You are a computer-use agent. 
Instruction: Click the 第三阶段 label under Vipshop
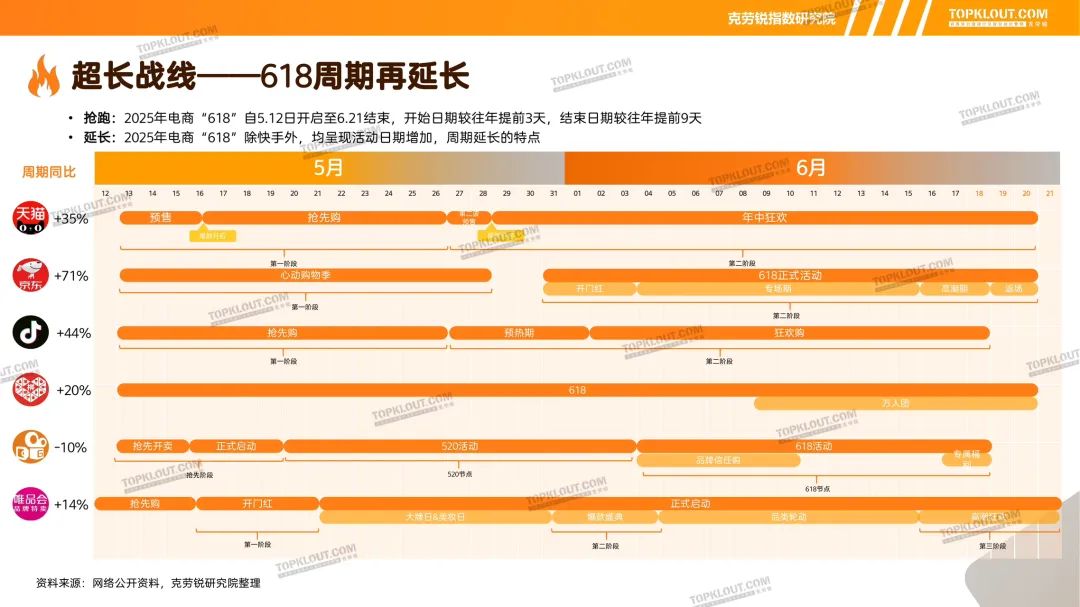tap(993, 546)
